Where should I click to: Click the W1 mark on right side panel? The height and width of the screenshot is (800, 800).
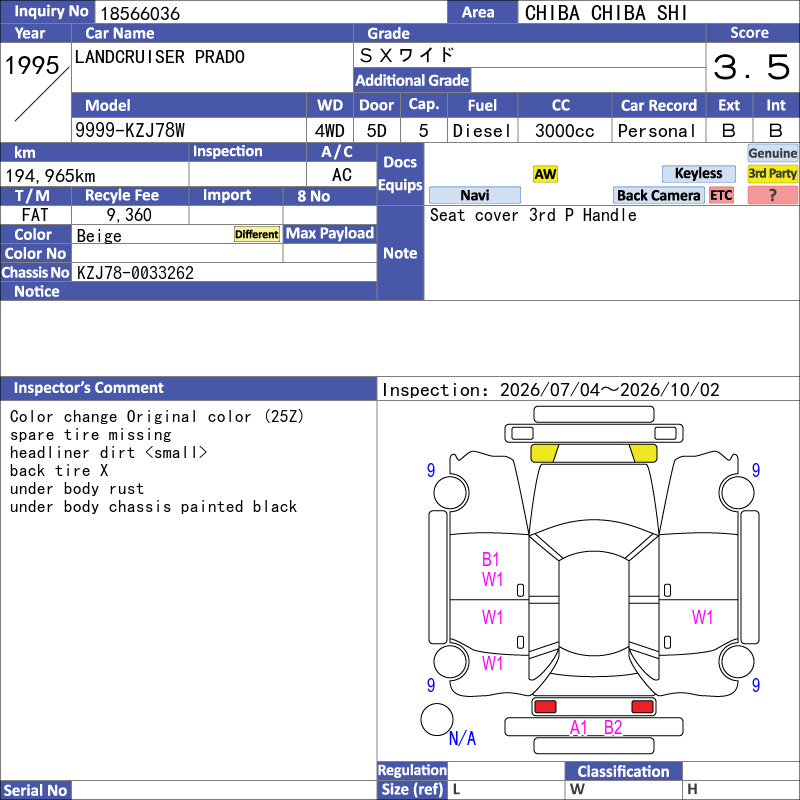pyautogui.click(x=703, y=617)
